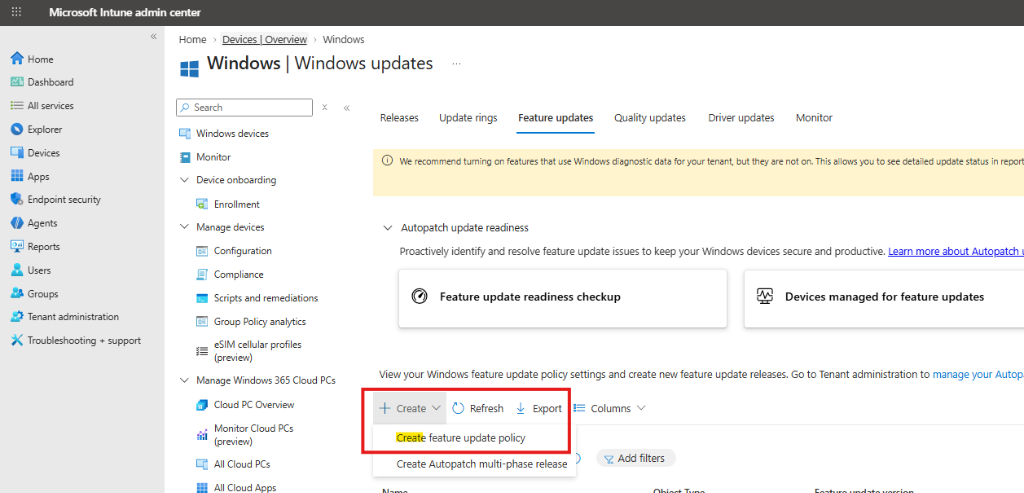Collapse the Device onboarding section
Image resolution: width=1024 pixels, height=493 pixels.
[184, 180]
